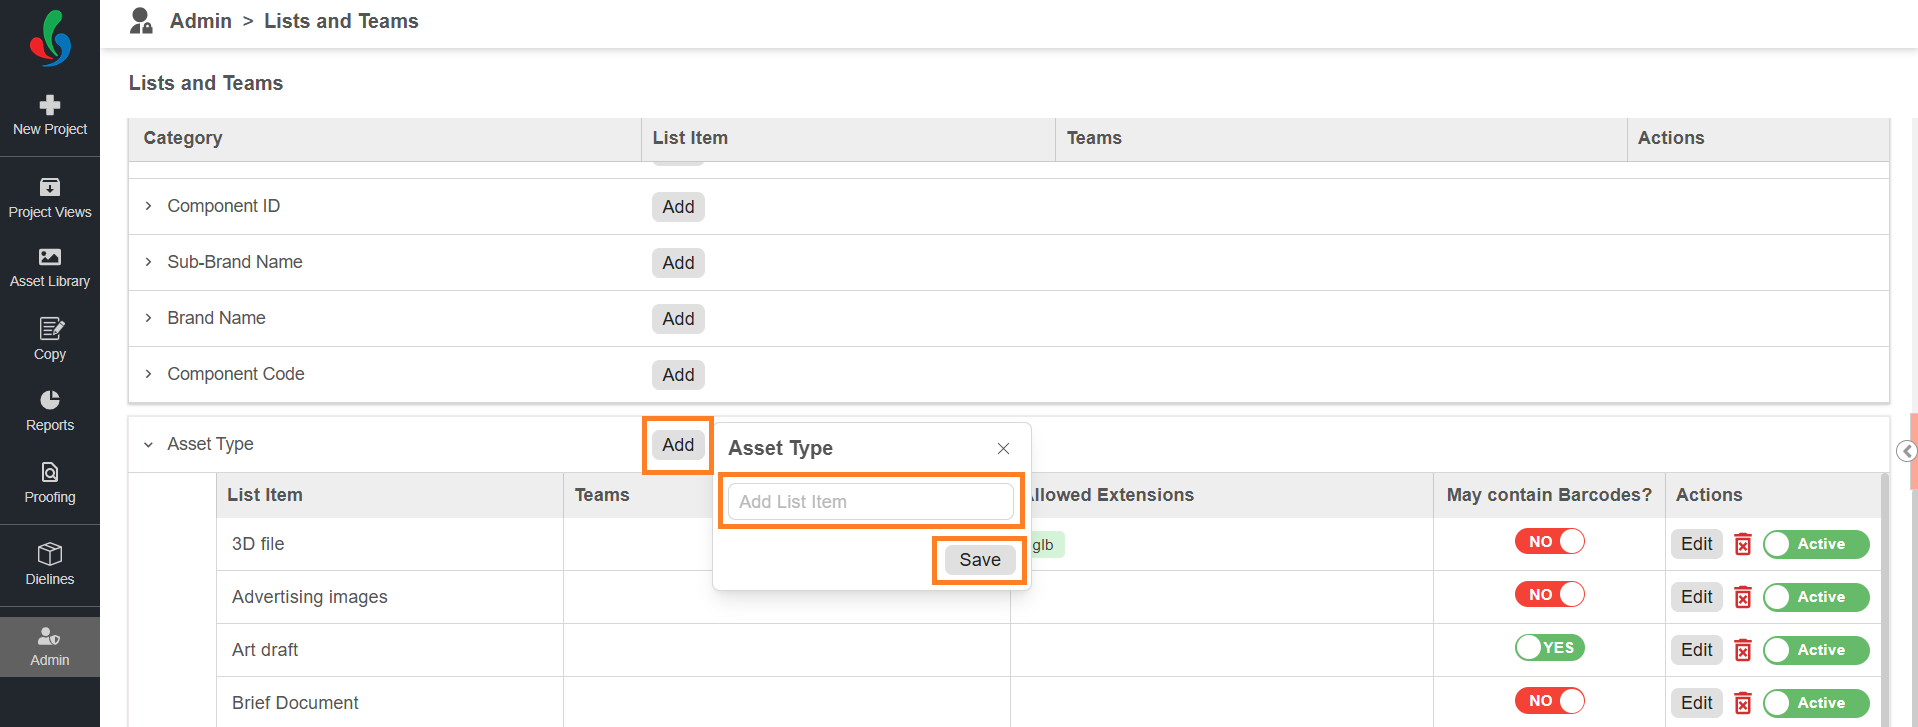The width and height of the screenshot is (1918, 727).
Task: Open Reports pie chart icon
Action: (x=50, y=400)
